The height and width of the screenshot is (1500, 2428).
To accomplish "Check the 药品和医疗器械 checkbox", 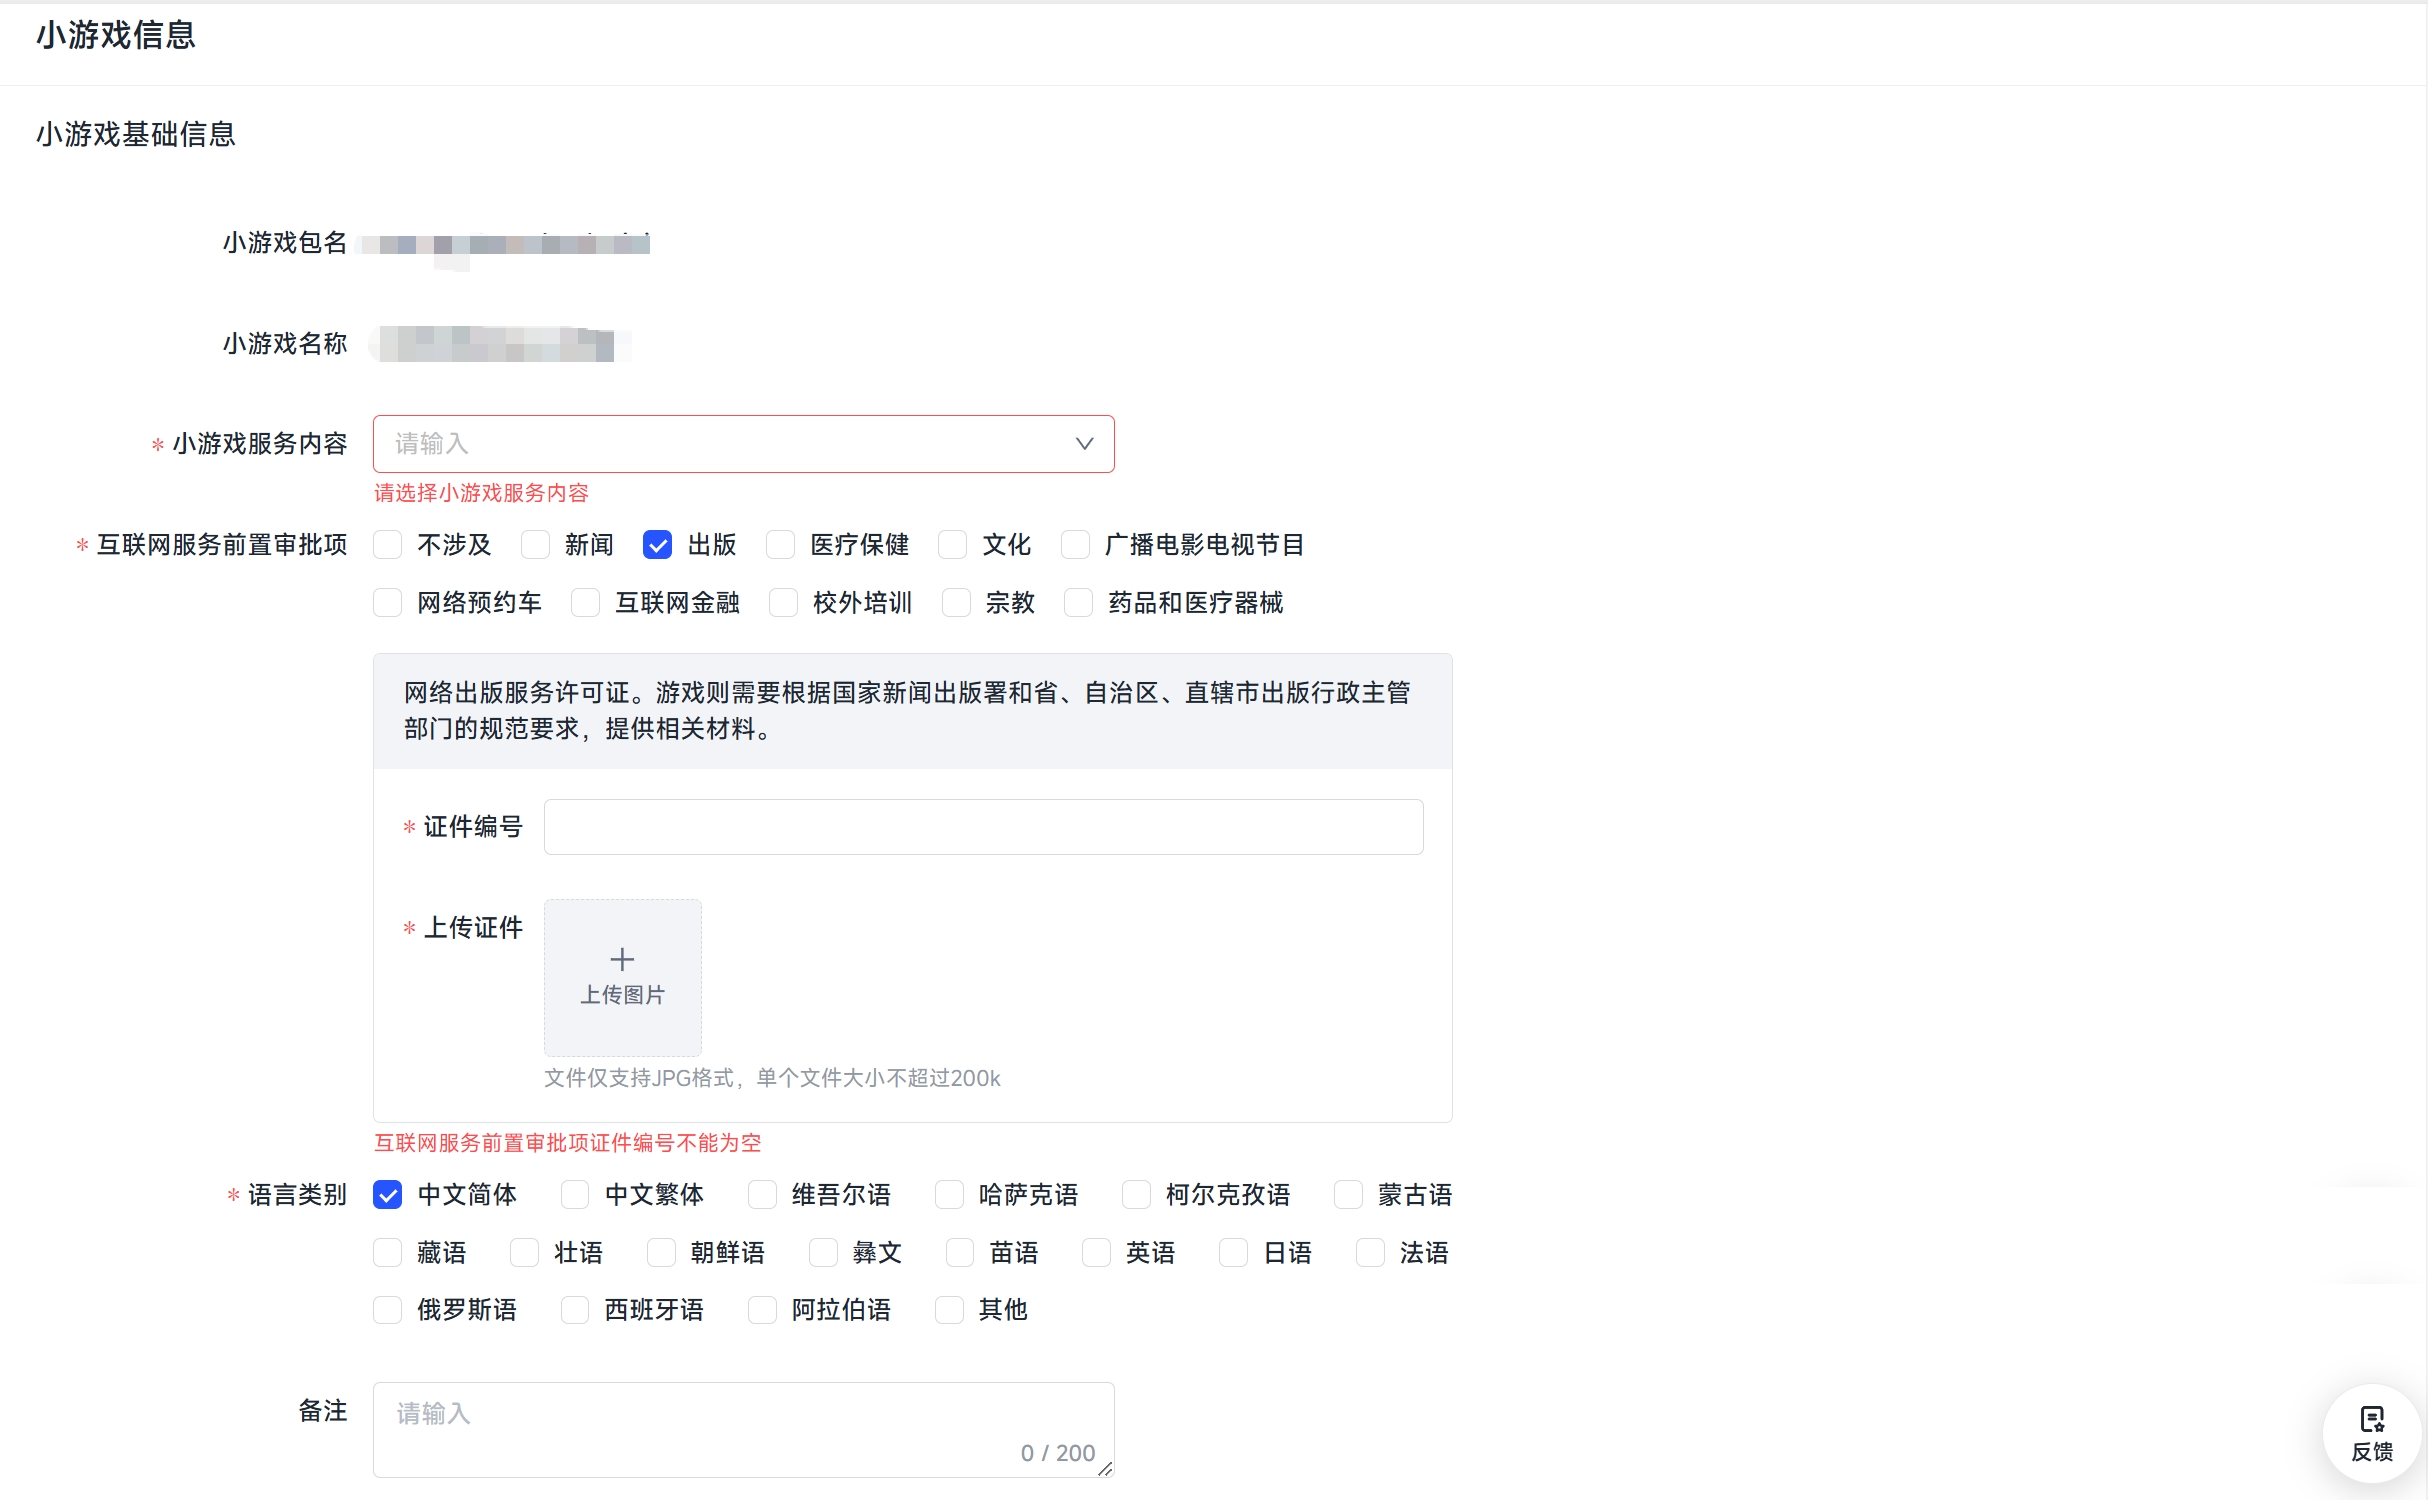I will click(1079, 603).
